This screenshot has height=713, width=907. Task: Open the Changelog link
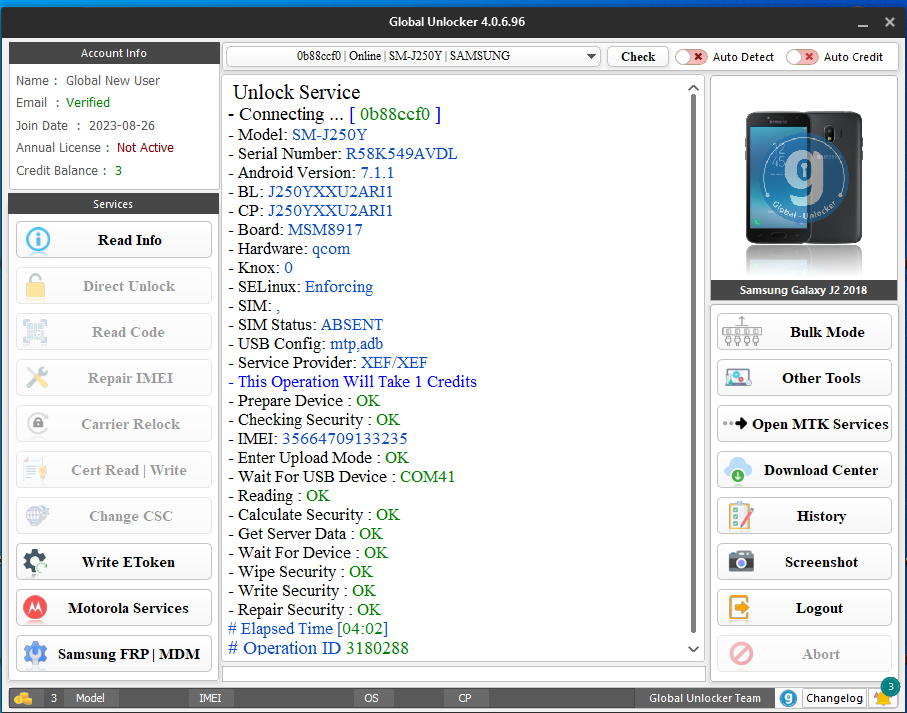tap(834, 698)
